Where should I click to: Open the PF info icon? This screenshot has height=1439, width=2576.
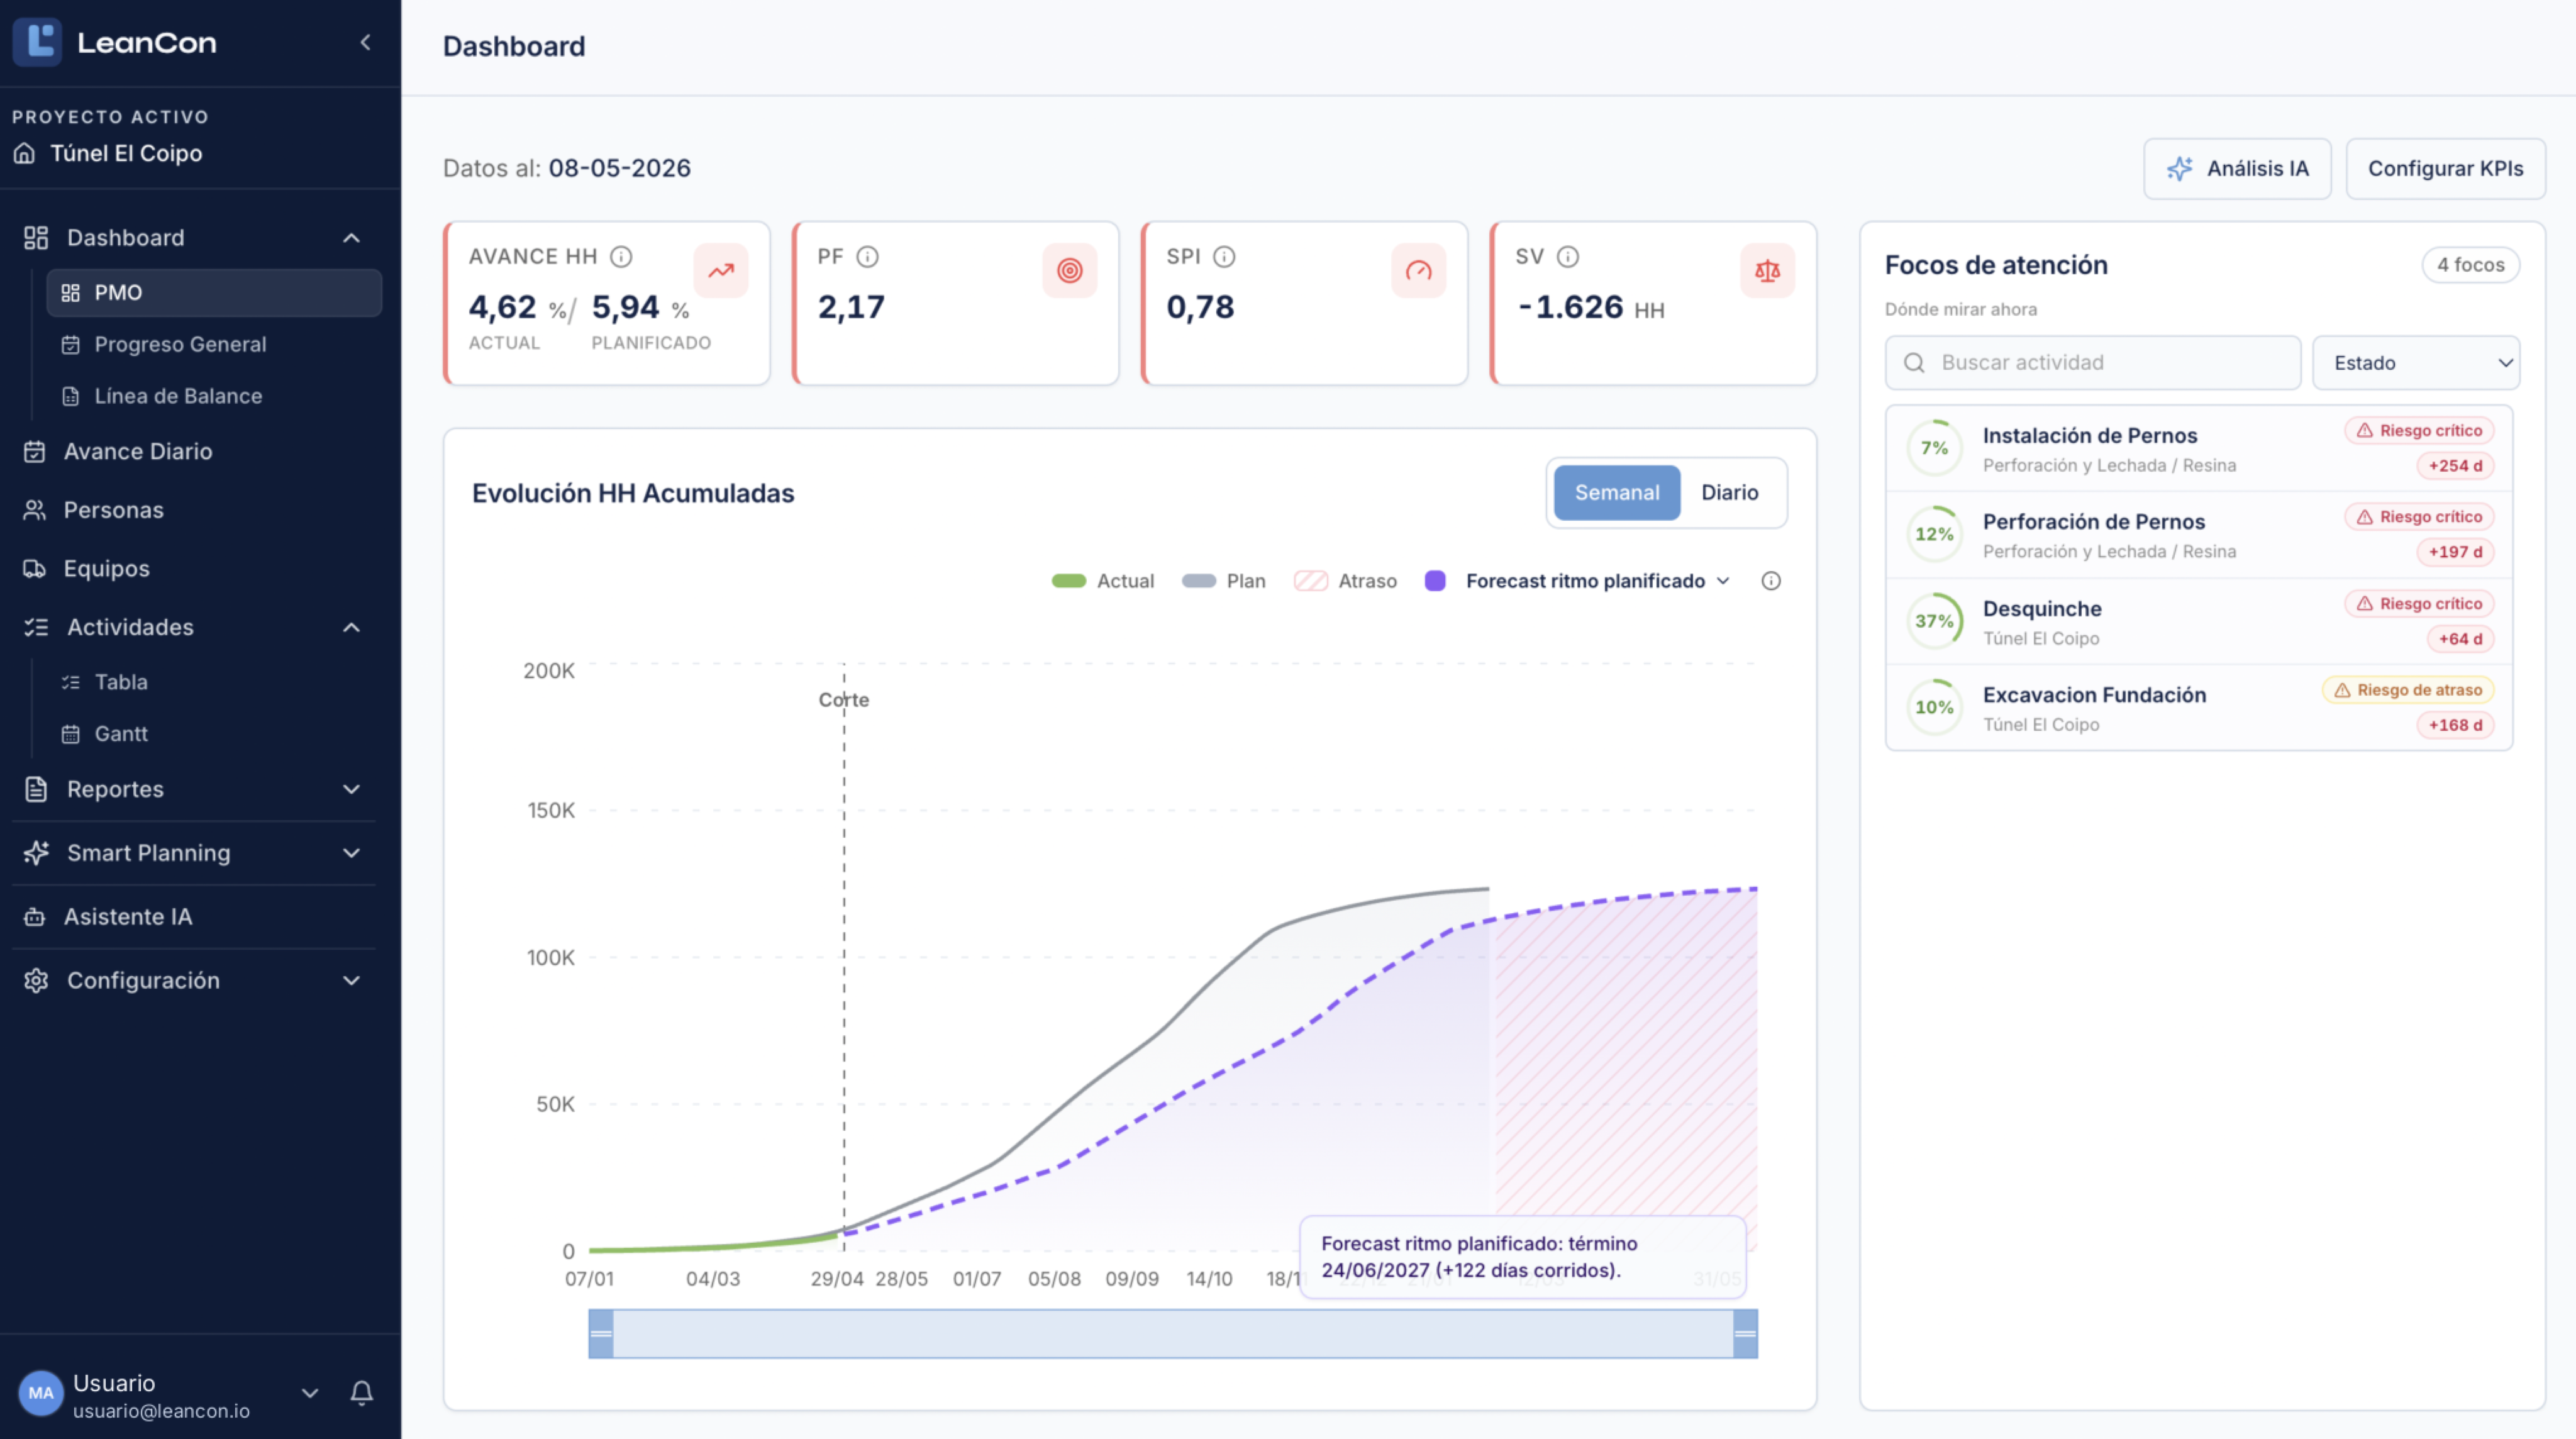tap(867, 257)
